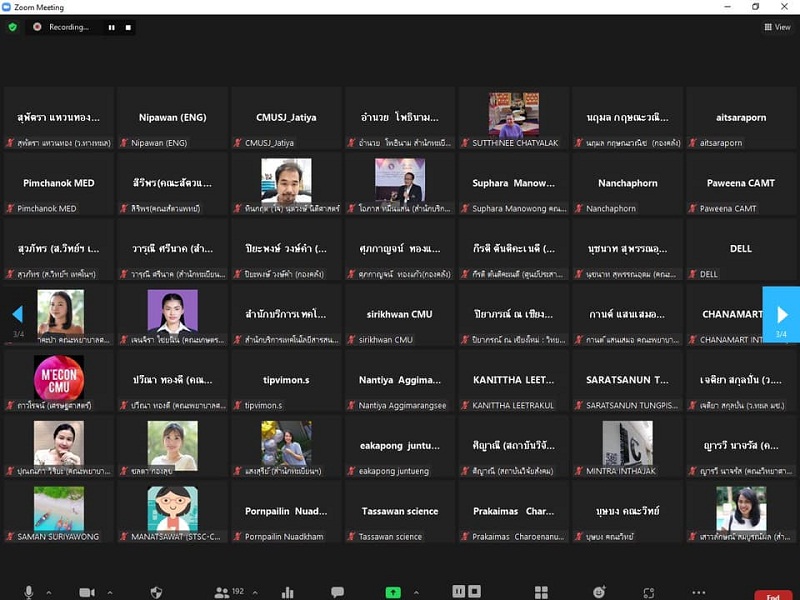Viewport: 800px width, 600px height.
Task: Open the Chat panel
Action: (x=338, y=592)
